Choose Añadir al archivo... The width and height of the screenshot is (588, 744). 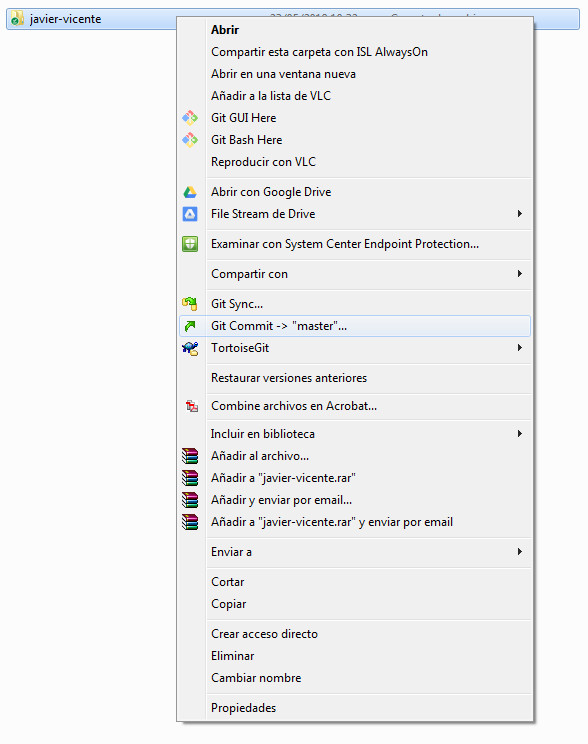tap(355, 456)
